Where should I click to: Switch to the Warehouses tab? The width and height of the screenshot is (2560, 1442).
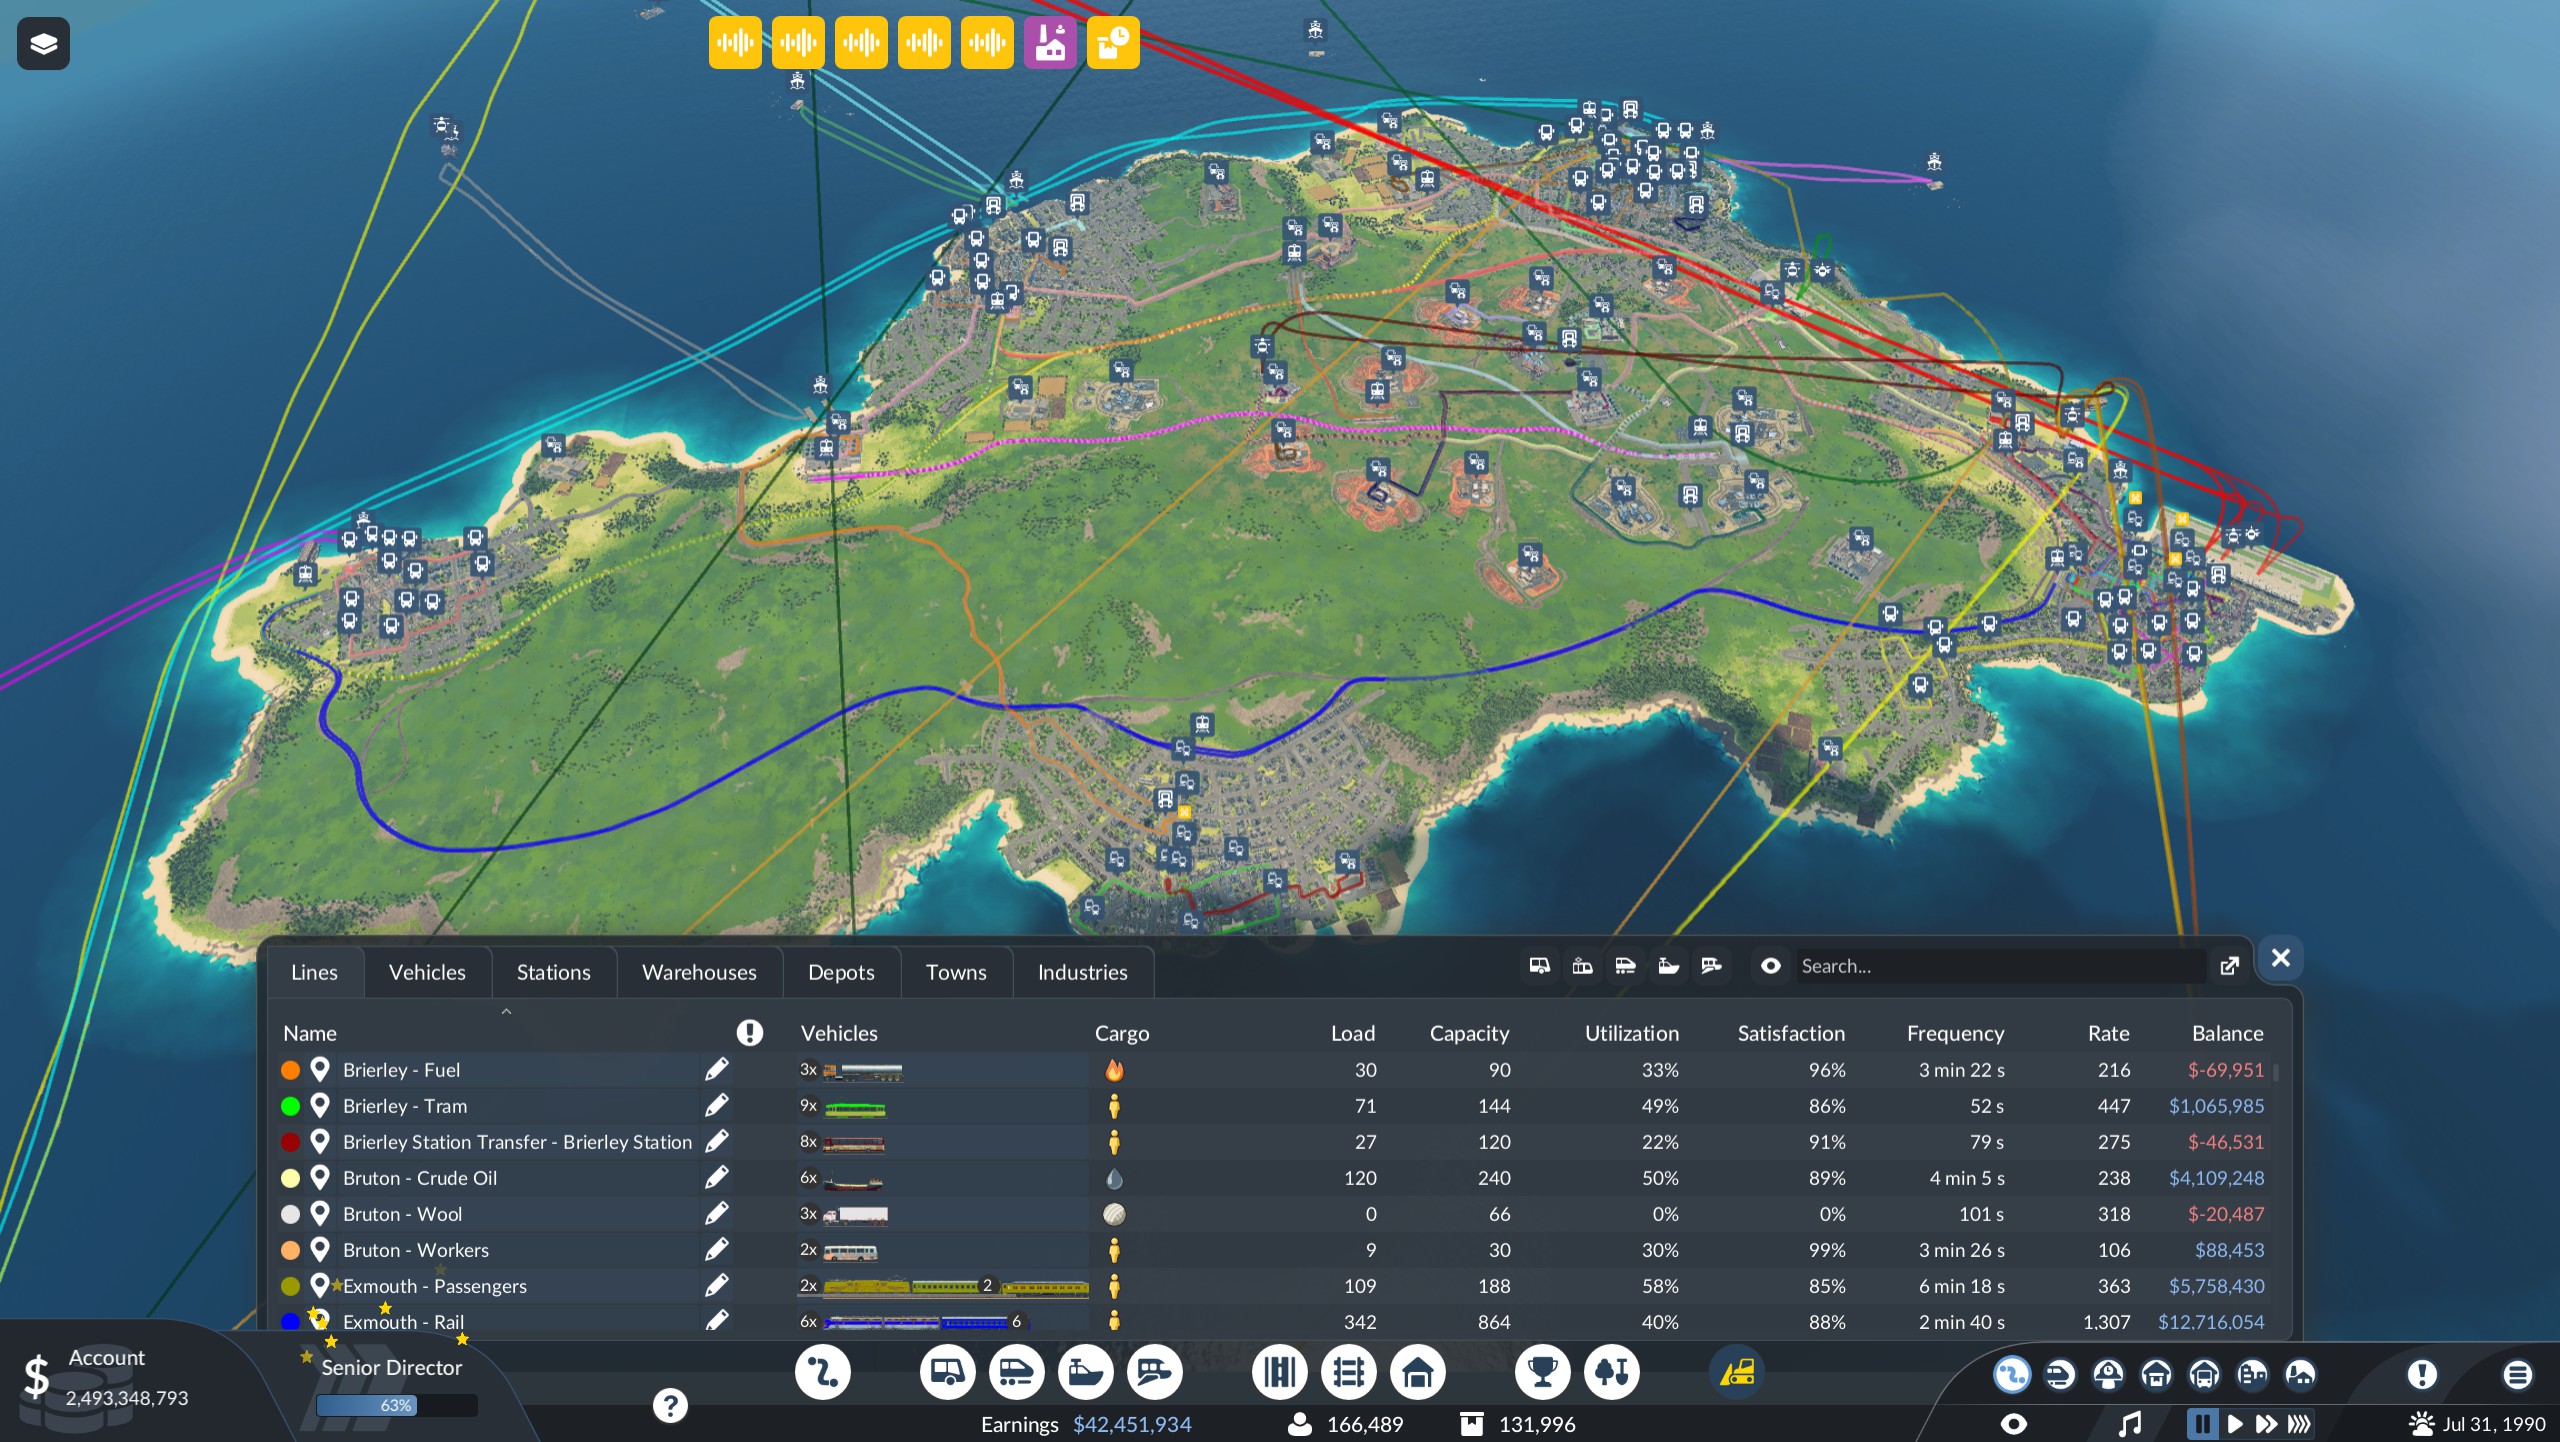699,972
